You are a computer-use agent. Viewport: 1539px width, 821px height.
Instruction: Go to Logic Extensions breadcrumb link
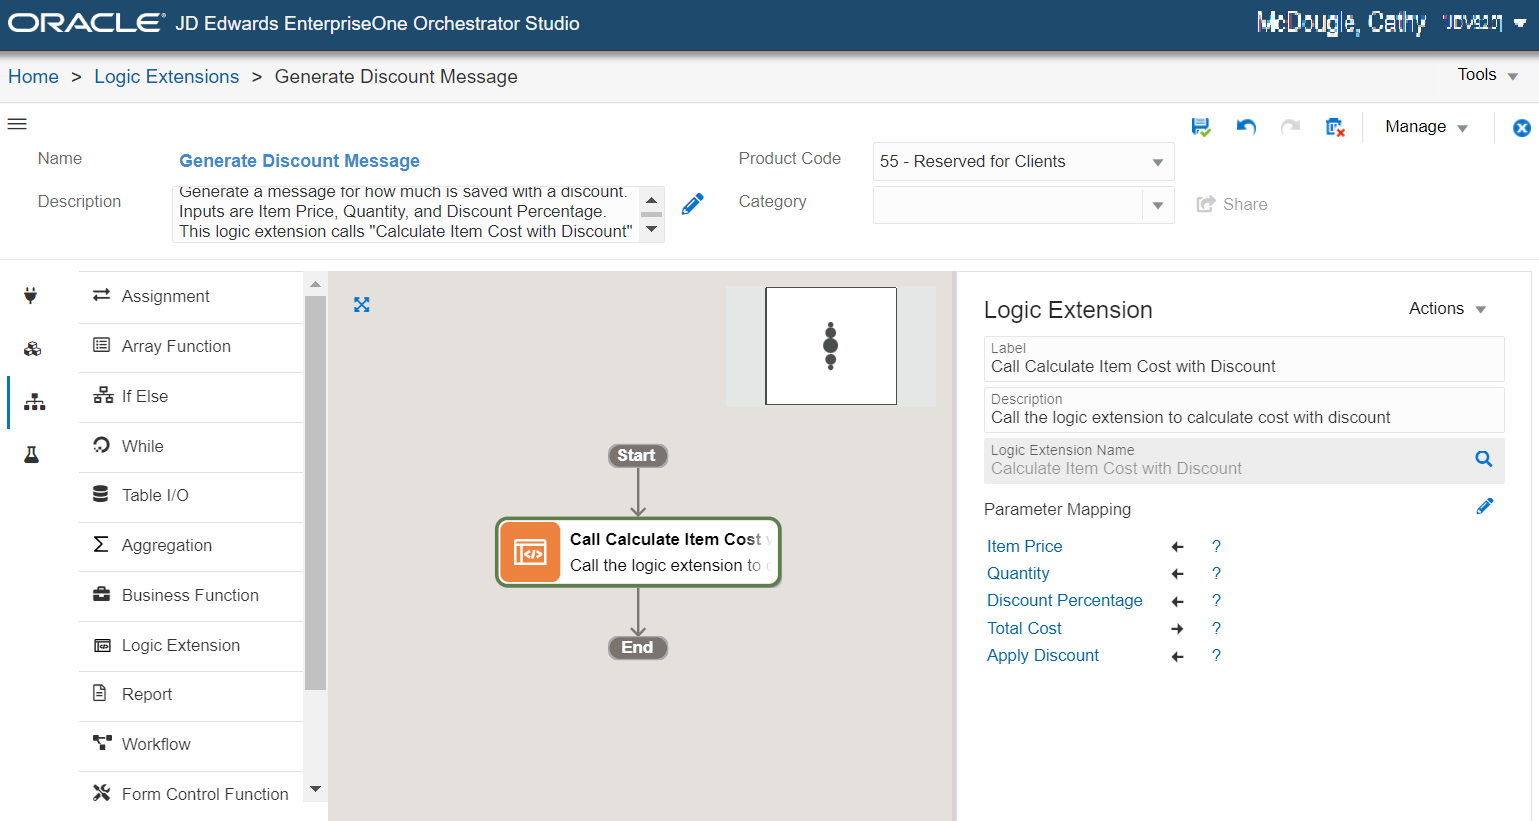tap(167, 77)
